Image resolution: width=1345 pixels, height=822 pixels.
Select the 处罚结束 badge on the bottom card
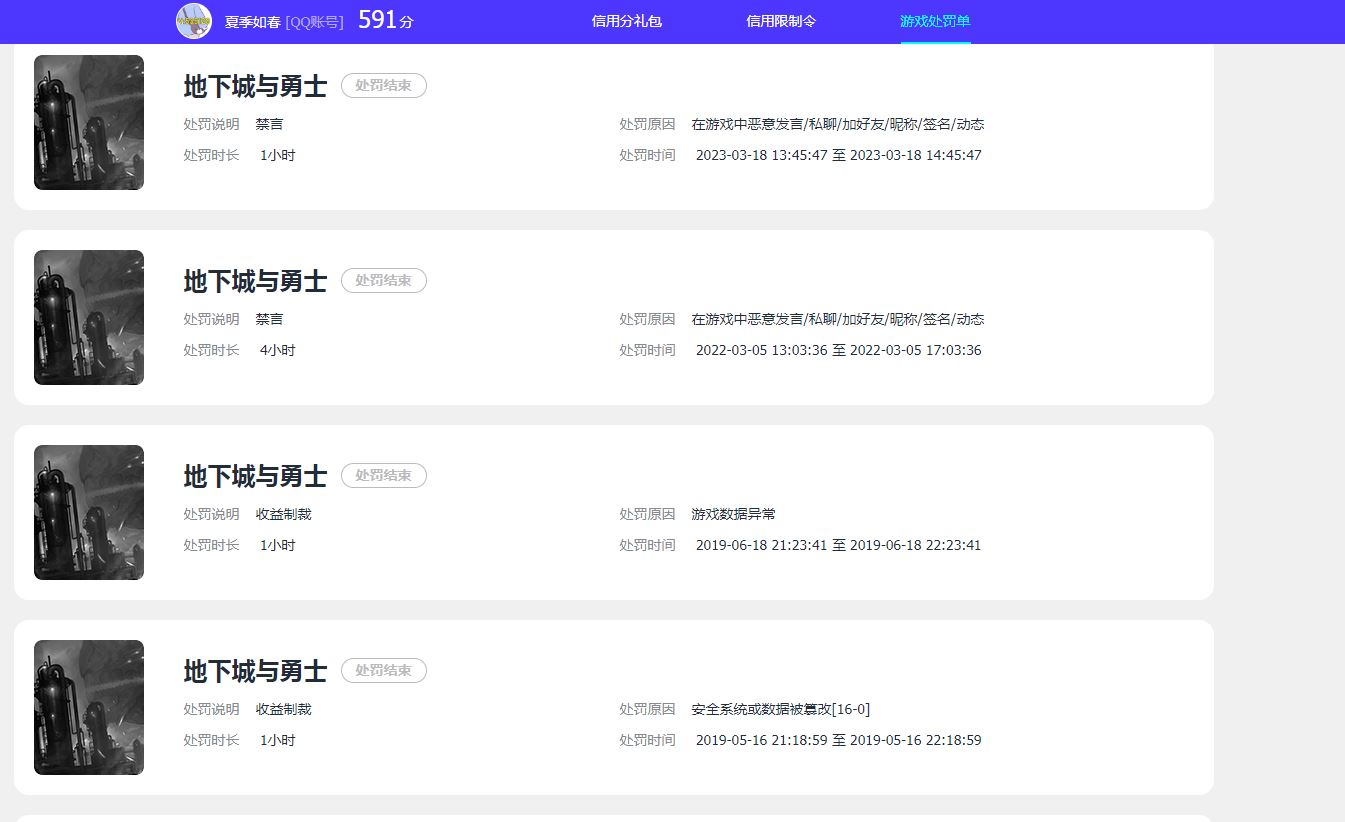tap(383, 670)
